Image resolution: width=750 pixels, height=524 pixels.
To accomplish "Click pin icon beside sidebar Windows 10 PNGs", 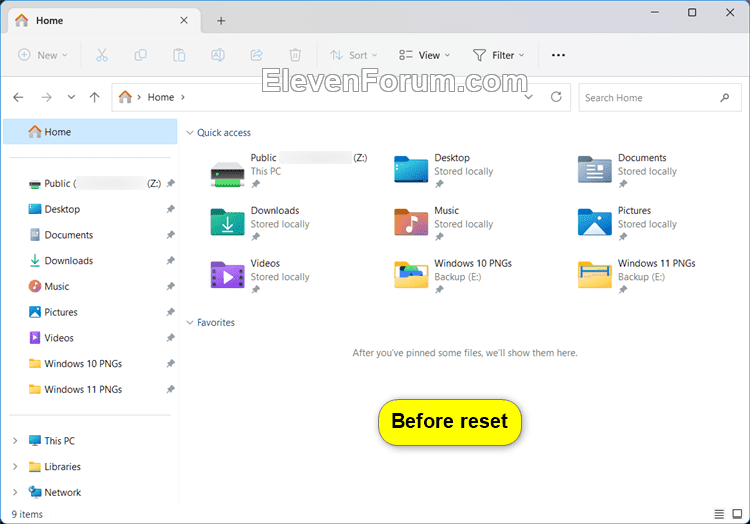I will pyautogui.click(x=170, y=364).
